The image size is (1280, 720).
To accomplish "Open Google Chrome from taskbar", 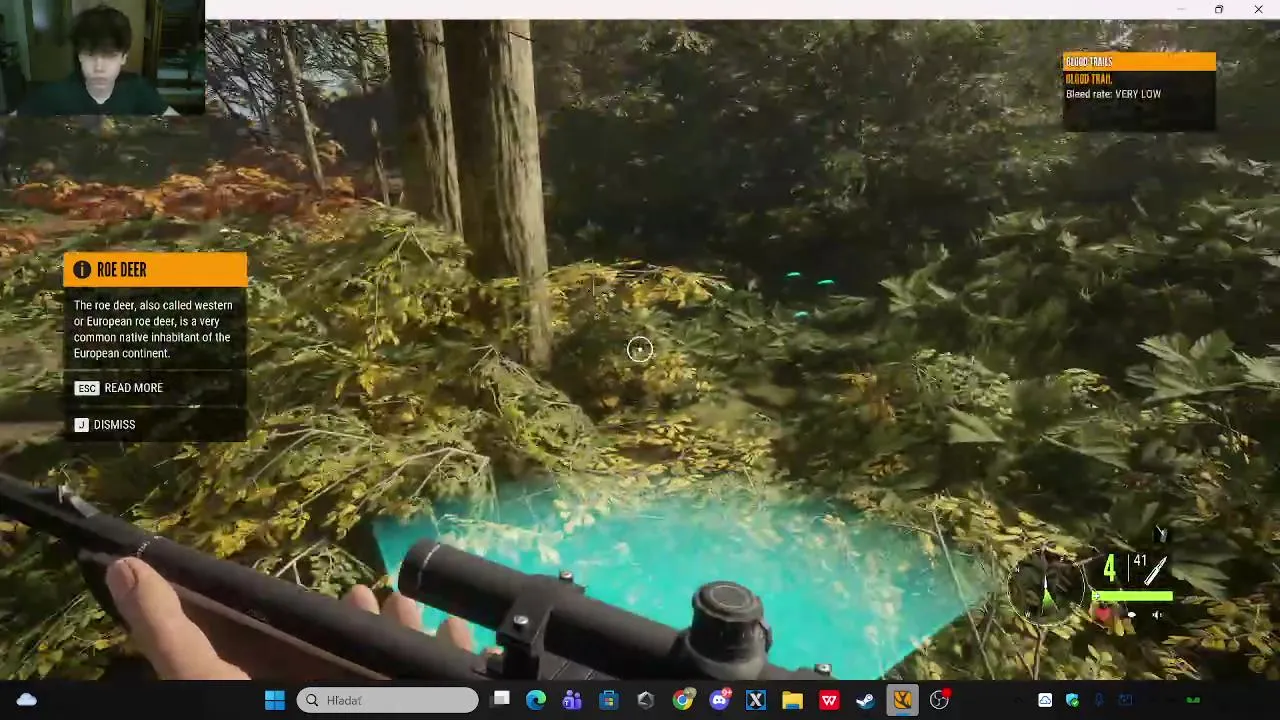I will point(682,700).
